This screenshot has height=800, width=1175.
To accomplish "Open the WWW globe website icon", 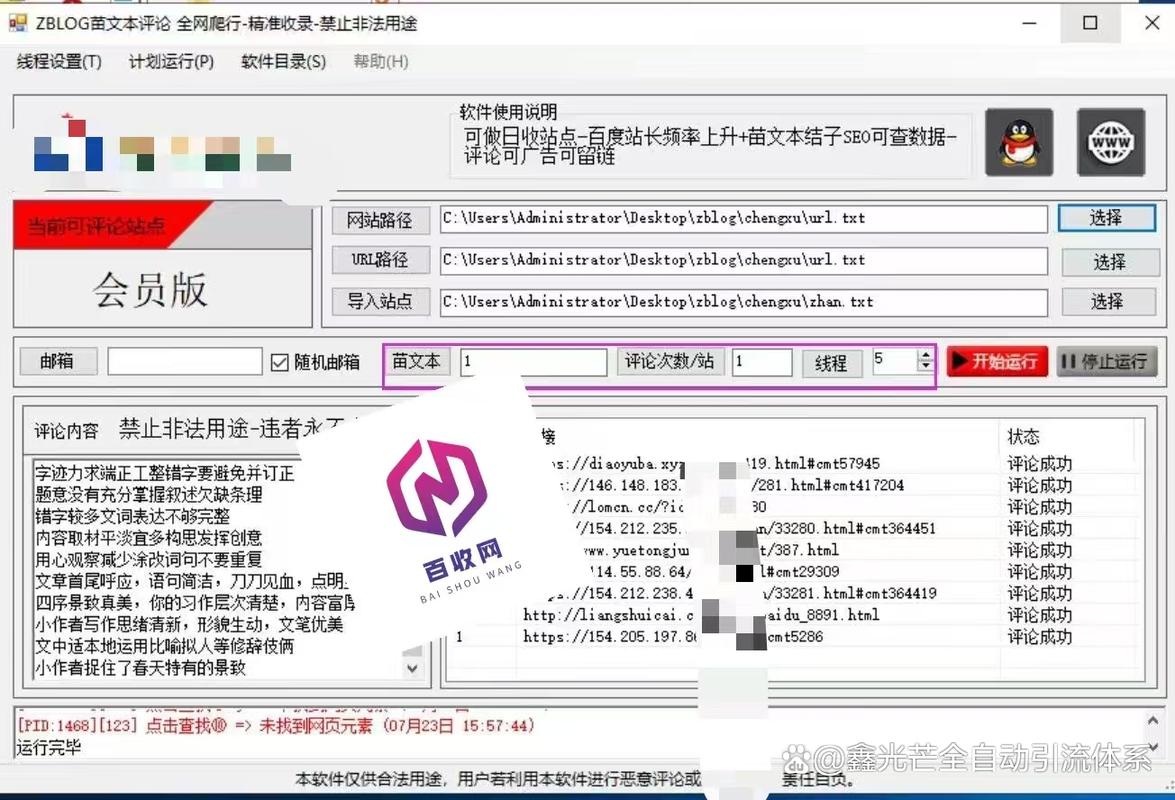I will 1109,142.
